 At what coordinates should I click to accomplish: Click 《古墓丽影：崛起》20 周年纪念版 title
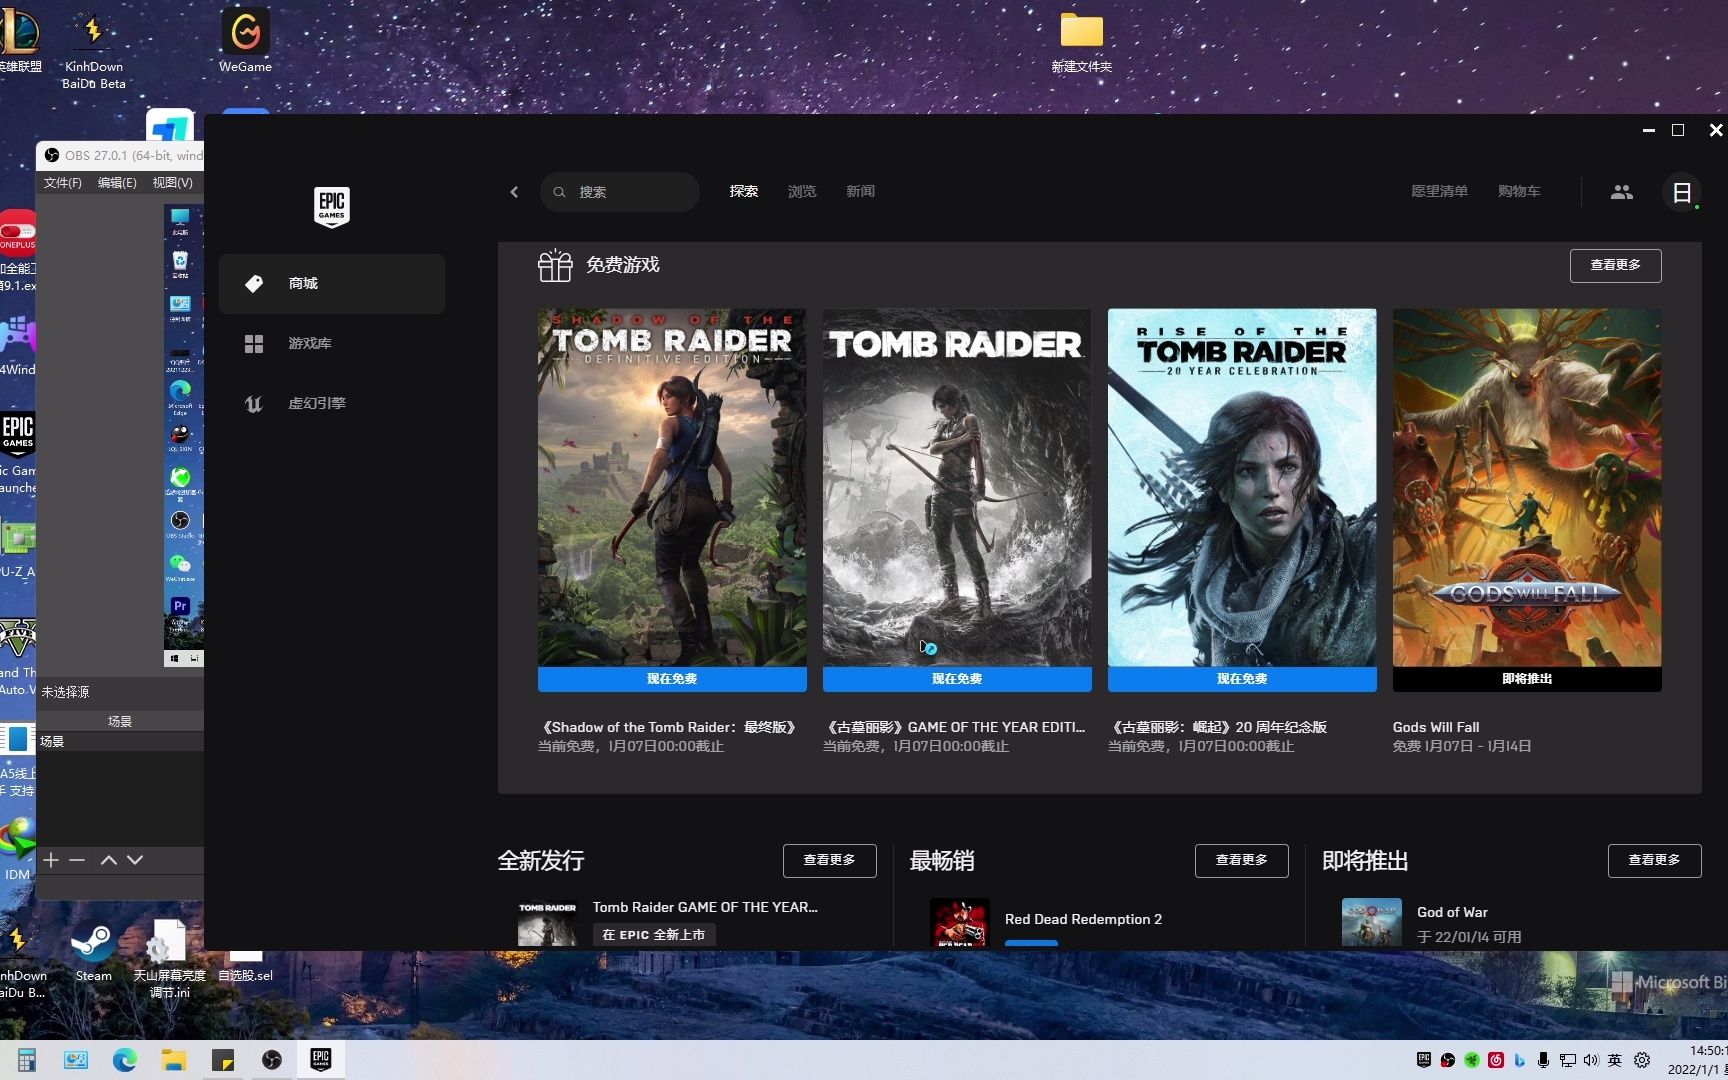point(1218,727)
